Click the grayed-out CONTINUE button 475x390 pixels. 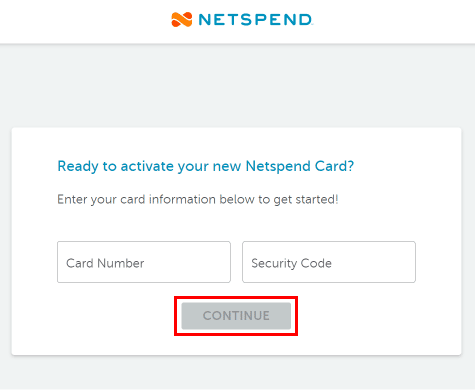(x=236, y=316)
